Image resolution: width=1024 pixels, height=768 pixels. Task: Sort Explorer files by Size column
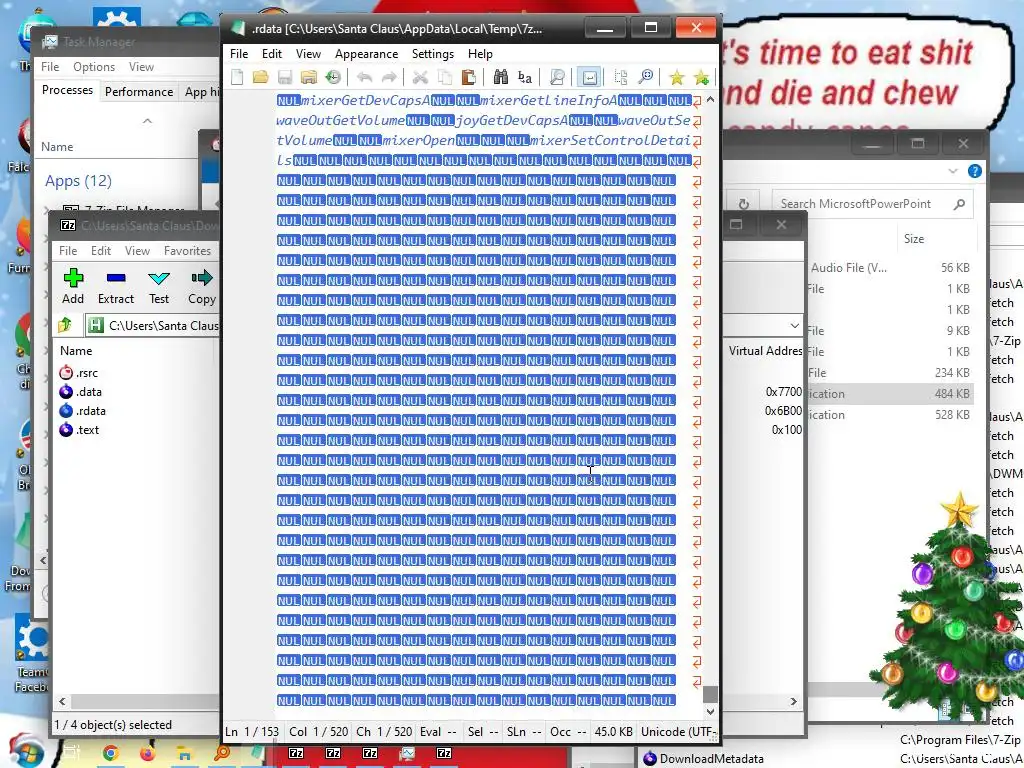pyautogui.click(x=914, y=239)
